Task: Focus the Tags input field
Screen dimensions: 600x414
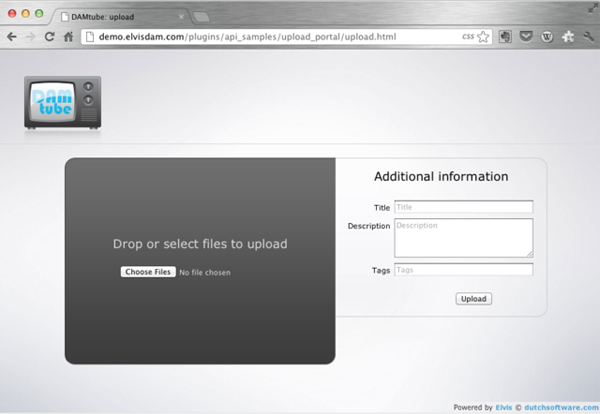Action: point(463,270)
